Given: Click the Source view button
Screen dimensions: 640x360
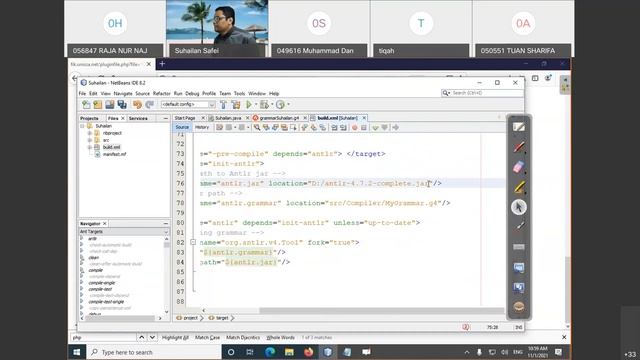Looking at the screenshot, I should [182, 127].
